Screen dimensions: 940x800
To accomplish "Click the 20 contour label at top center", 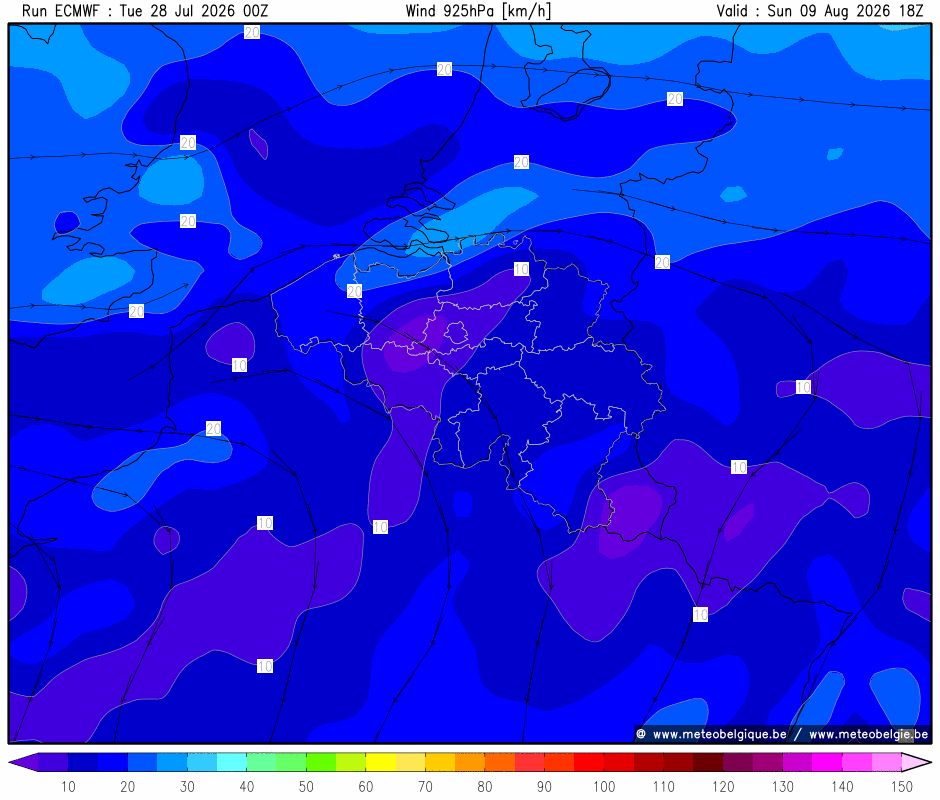I will point(444,70).
